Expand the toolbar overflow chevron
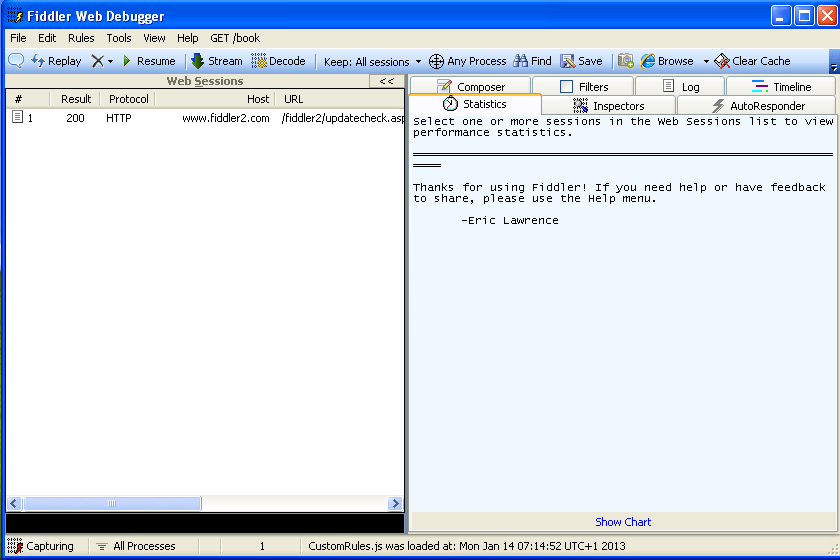This screenshot has height=560, width=840. [834, 61]
